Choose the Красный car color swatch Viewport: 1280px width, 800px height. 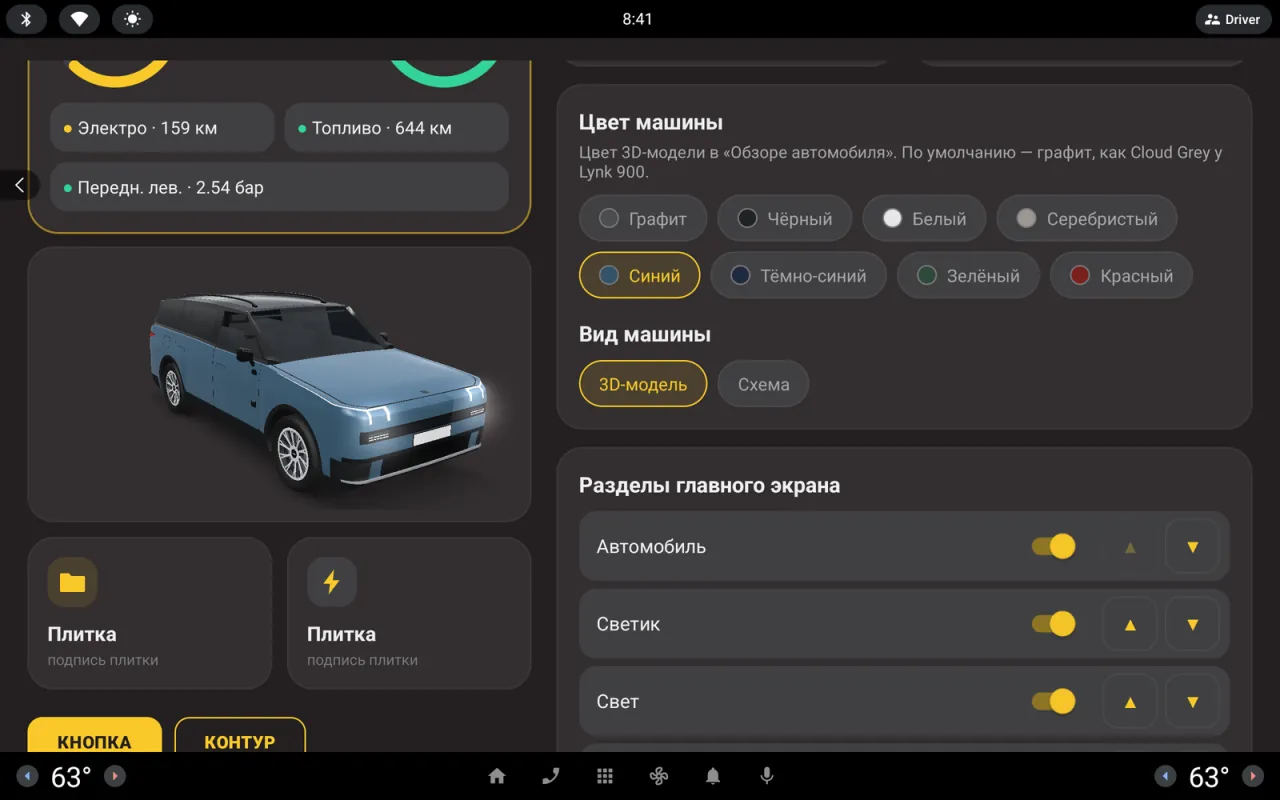coord(1121,276)
